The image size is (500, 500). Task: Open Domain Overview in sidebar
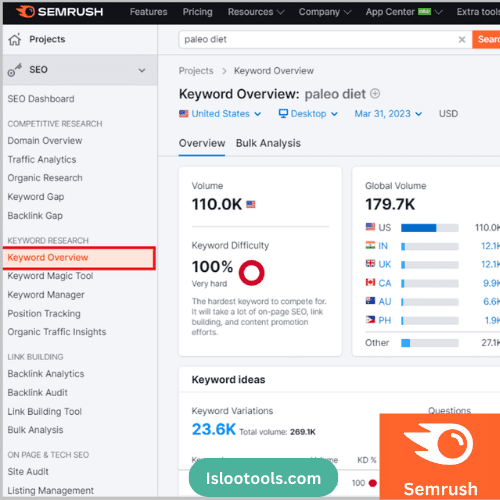45,141
